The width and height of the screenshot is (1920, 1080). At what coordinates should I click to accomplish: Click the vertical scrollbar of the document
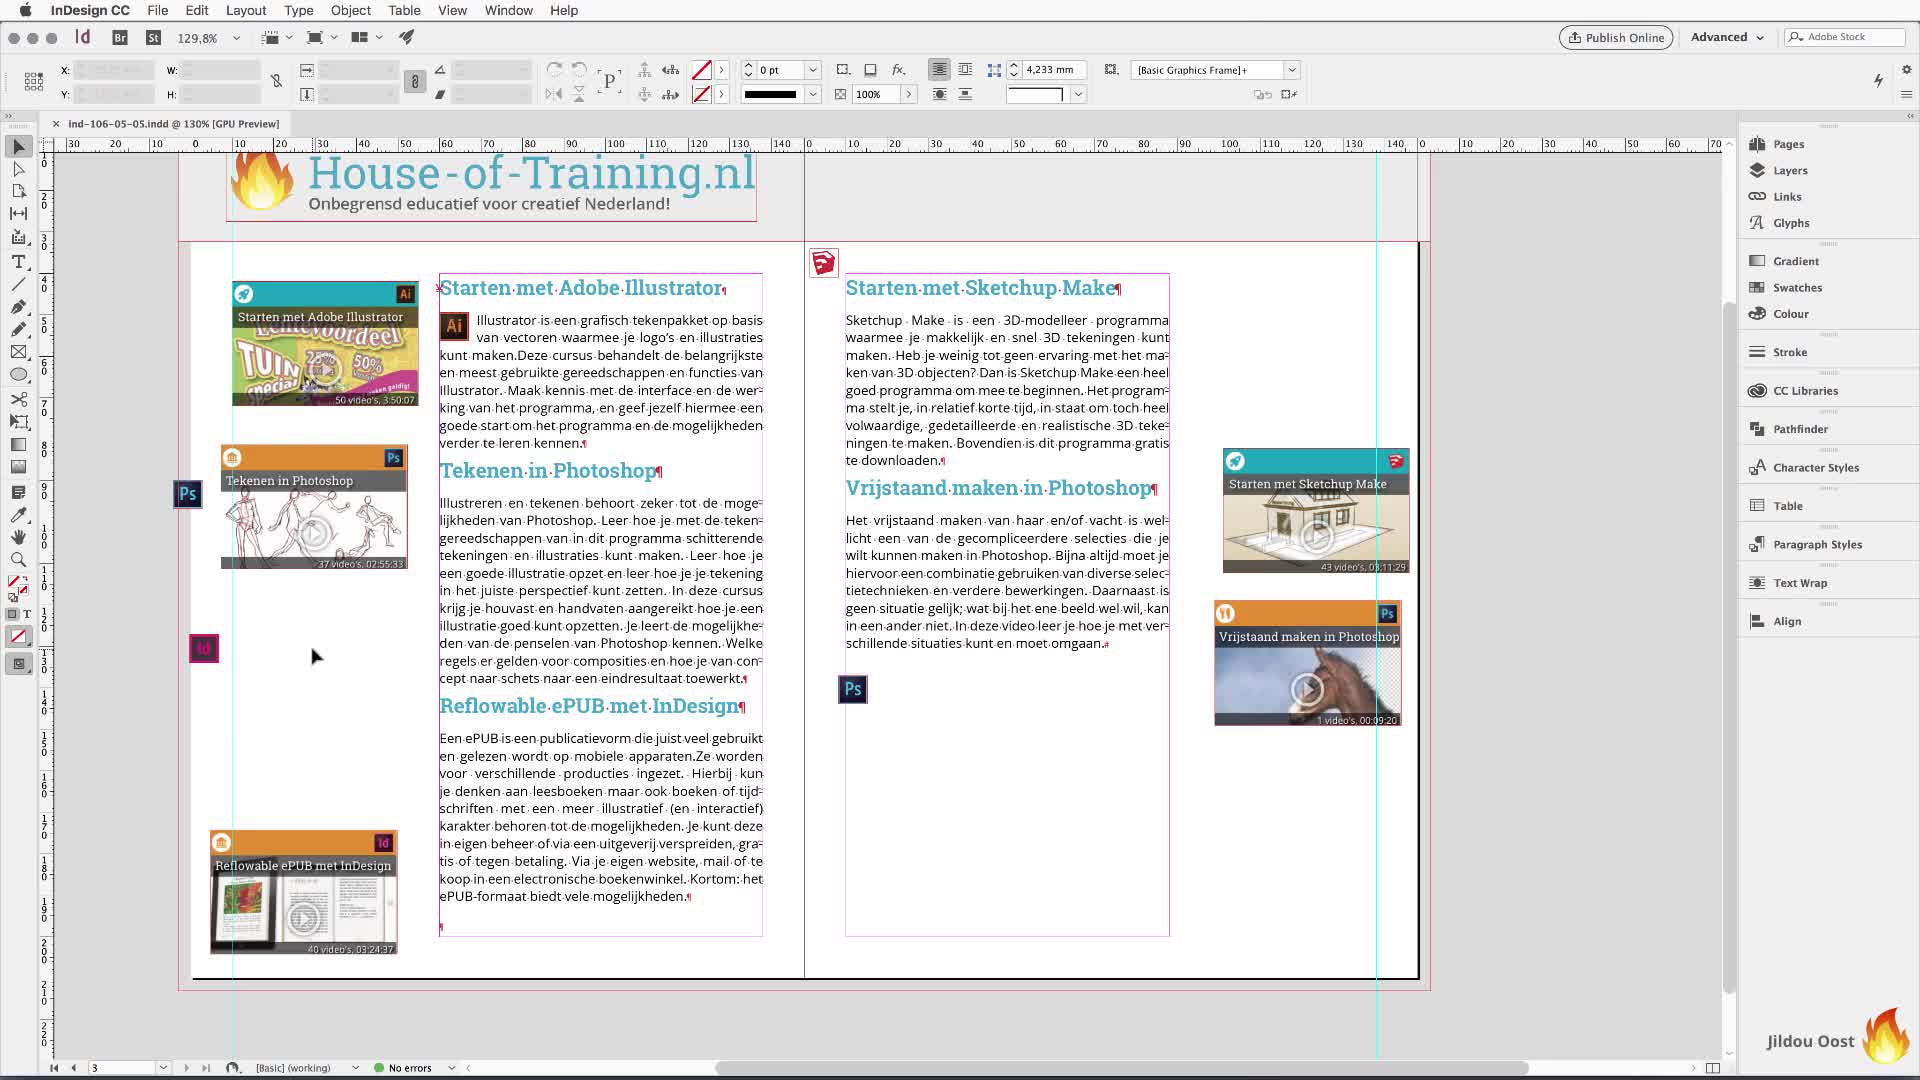[x=1730, y=645]
